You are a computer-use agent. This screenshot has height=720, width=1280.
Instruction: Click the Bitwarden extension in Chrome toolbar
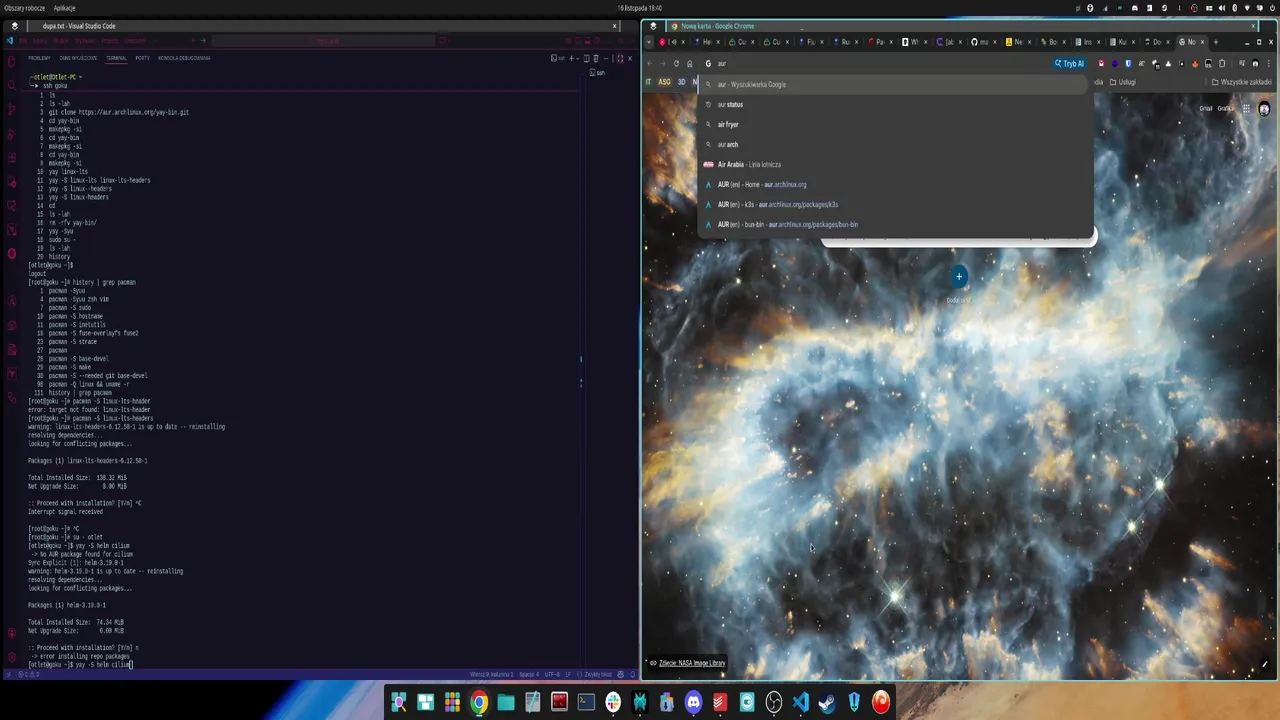(1127, 63)
